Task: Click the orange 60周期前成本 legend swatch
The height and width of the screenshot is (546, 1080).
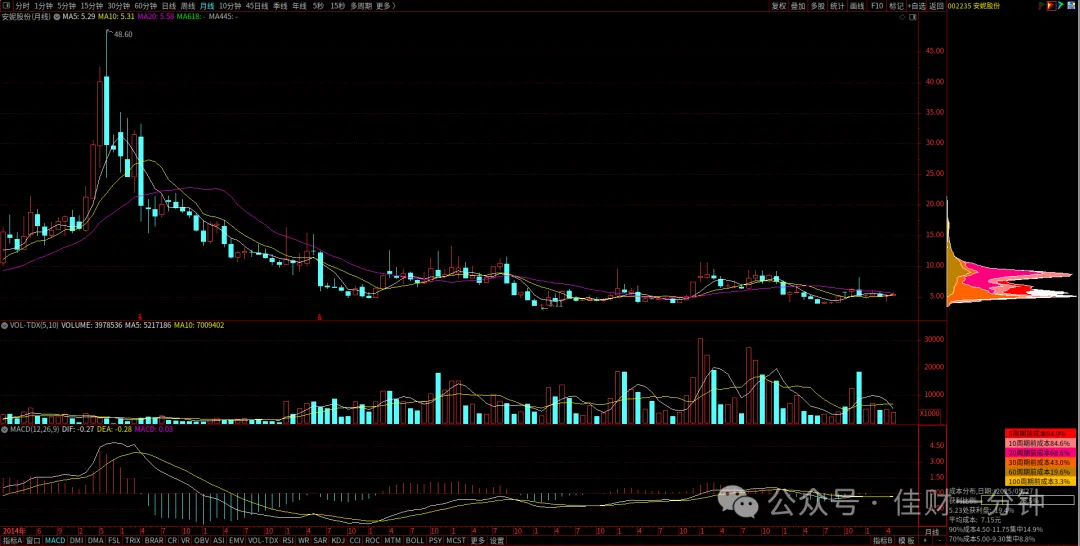Action: pos(1041,472)
